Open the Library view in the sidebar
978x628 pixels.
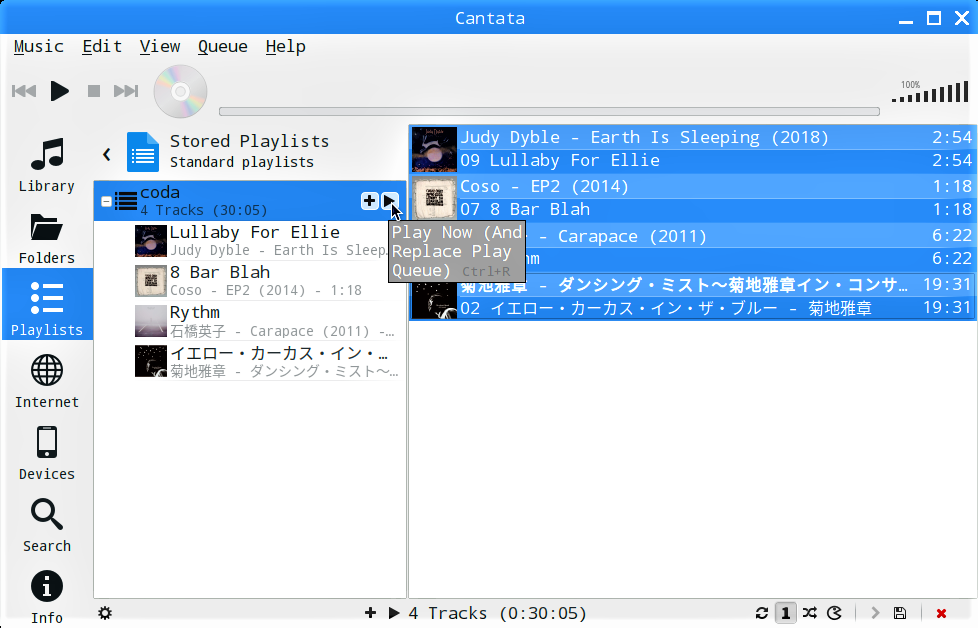point(47,165)
